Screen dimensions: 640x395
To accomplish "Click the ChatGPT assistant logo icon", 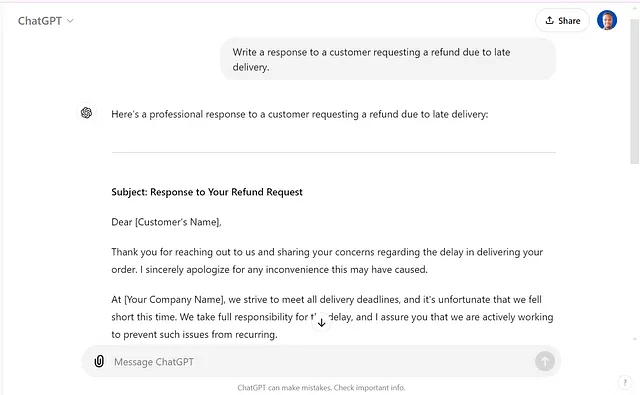I will coord(86,113).
